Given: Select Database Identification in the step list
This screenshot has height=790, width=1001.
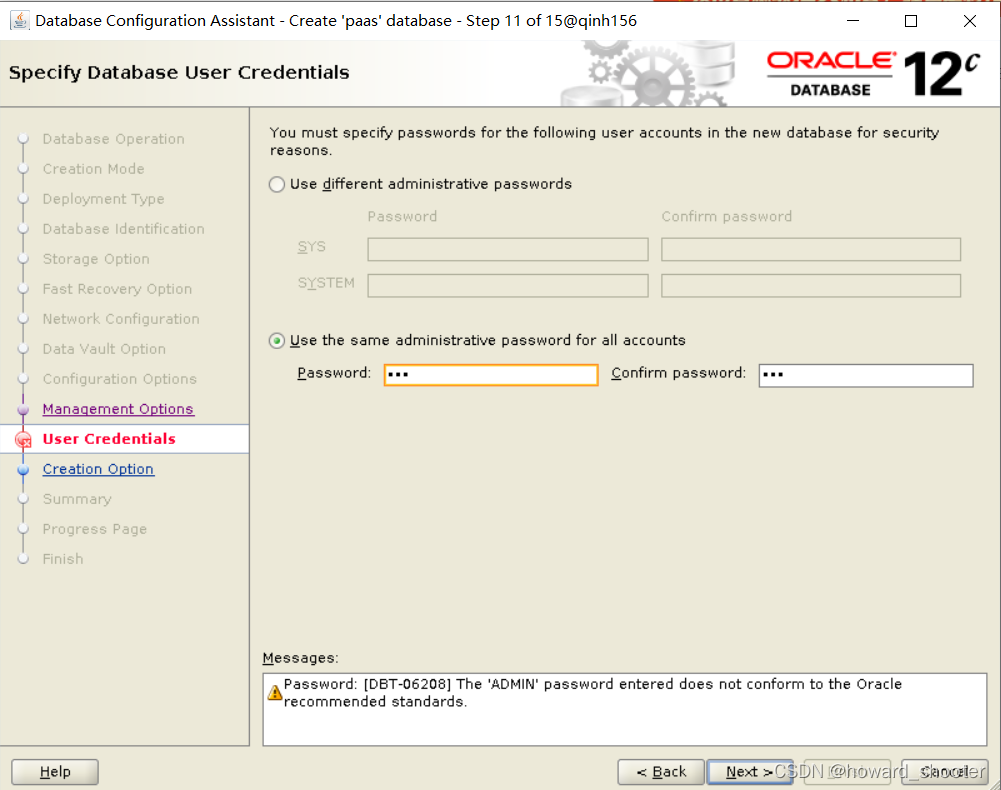Looking at the screenshot, I should click(122, 228).
